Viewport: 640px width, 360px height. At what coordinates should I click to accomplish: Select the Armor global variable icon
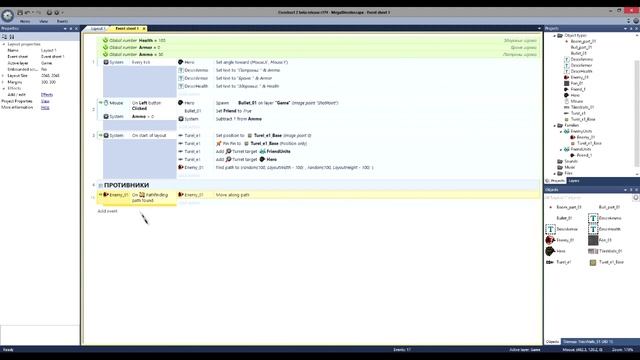105,47
